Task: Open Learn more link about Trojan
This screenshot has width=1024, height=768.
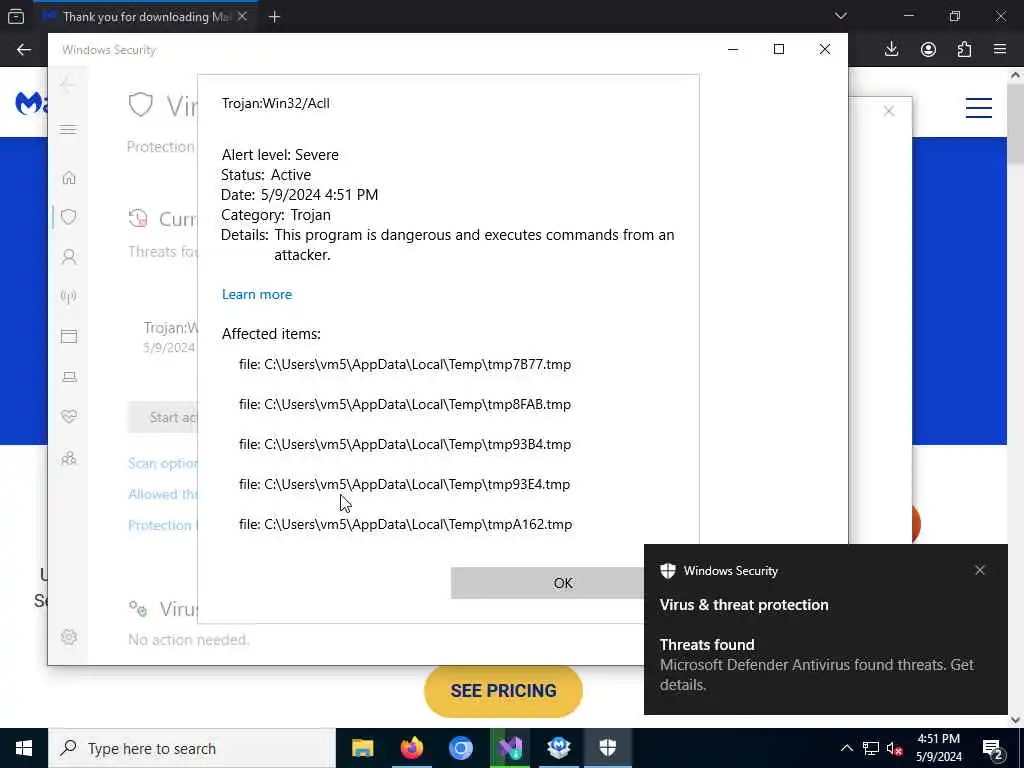Action: click(x=257, y=295)
